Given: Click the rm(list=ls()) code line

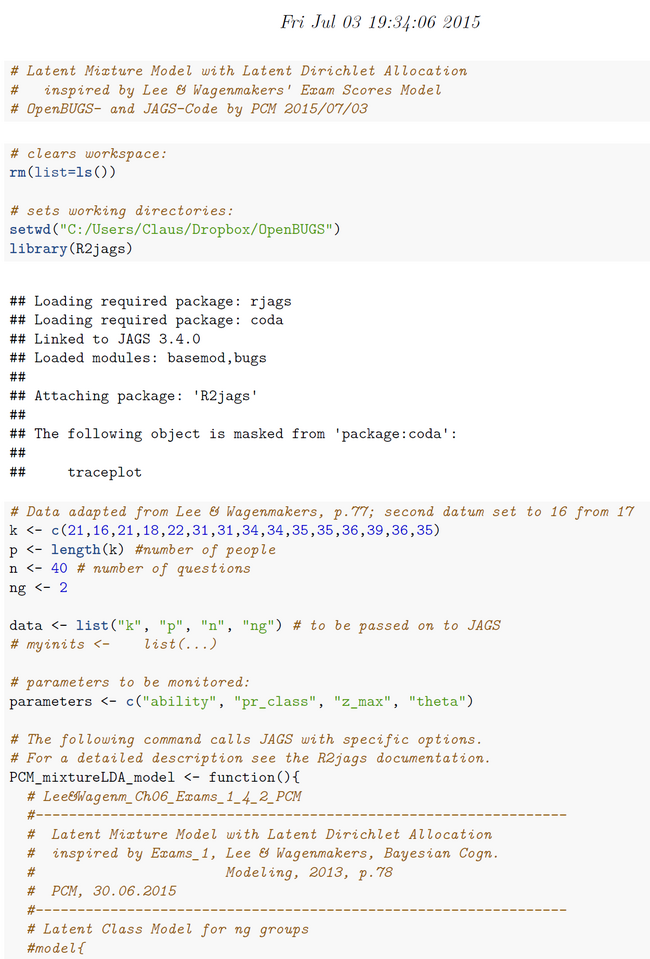Looking at the screenshot, I should [x=62, y=172].
